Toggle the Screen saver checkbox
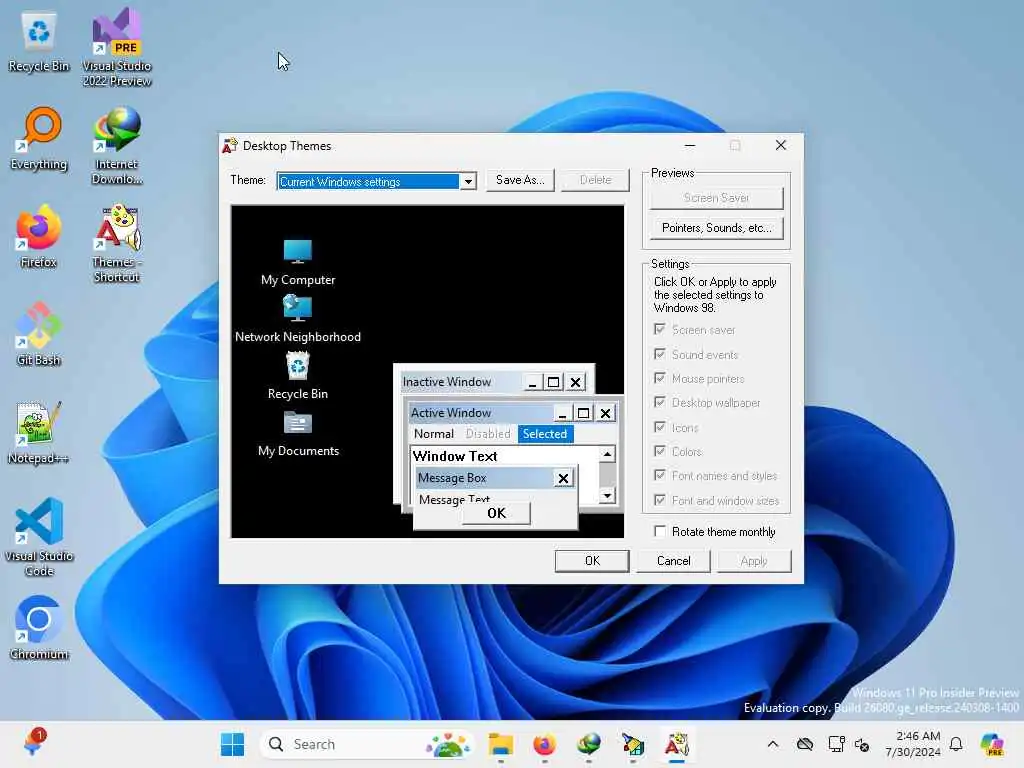The image size is (1024, 768). tap(660, 329)
